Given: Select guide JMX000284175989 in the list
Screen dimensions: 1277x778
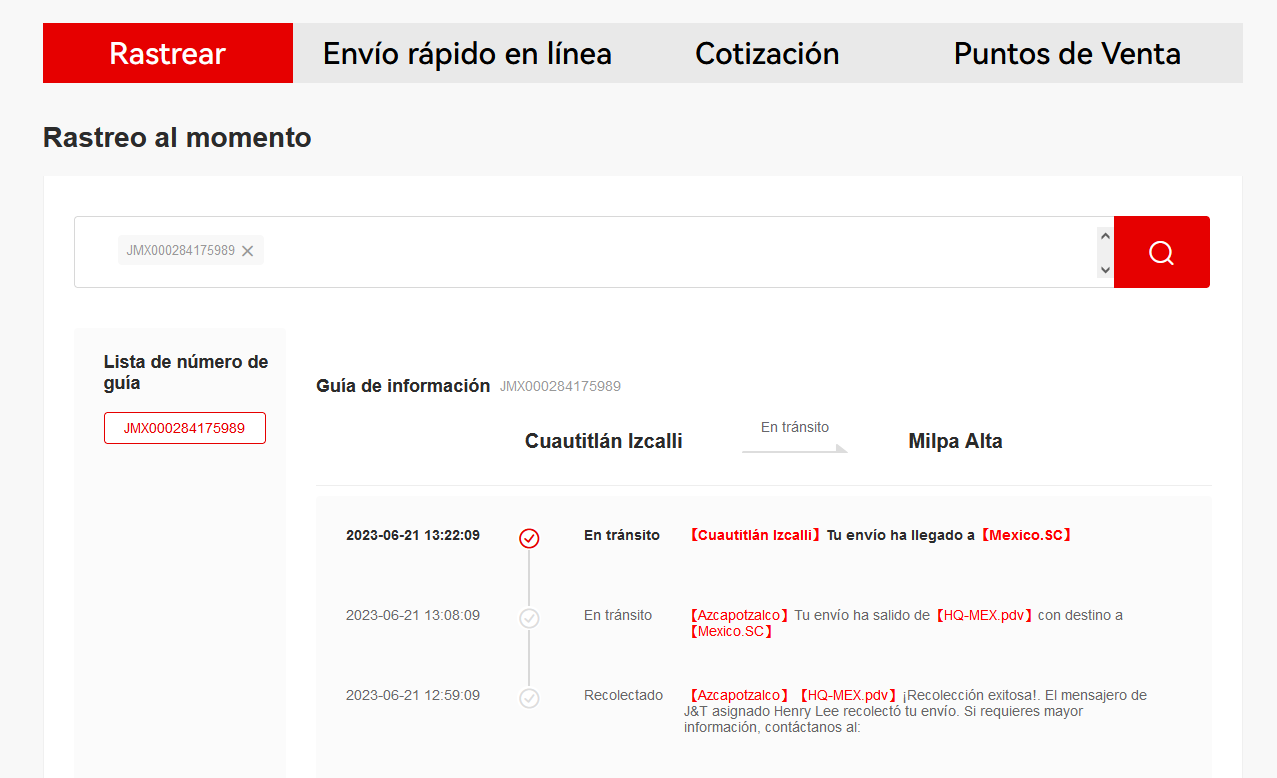Looking at the screenshot, I should 184,428.
